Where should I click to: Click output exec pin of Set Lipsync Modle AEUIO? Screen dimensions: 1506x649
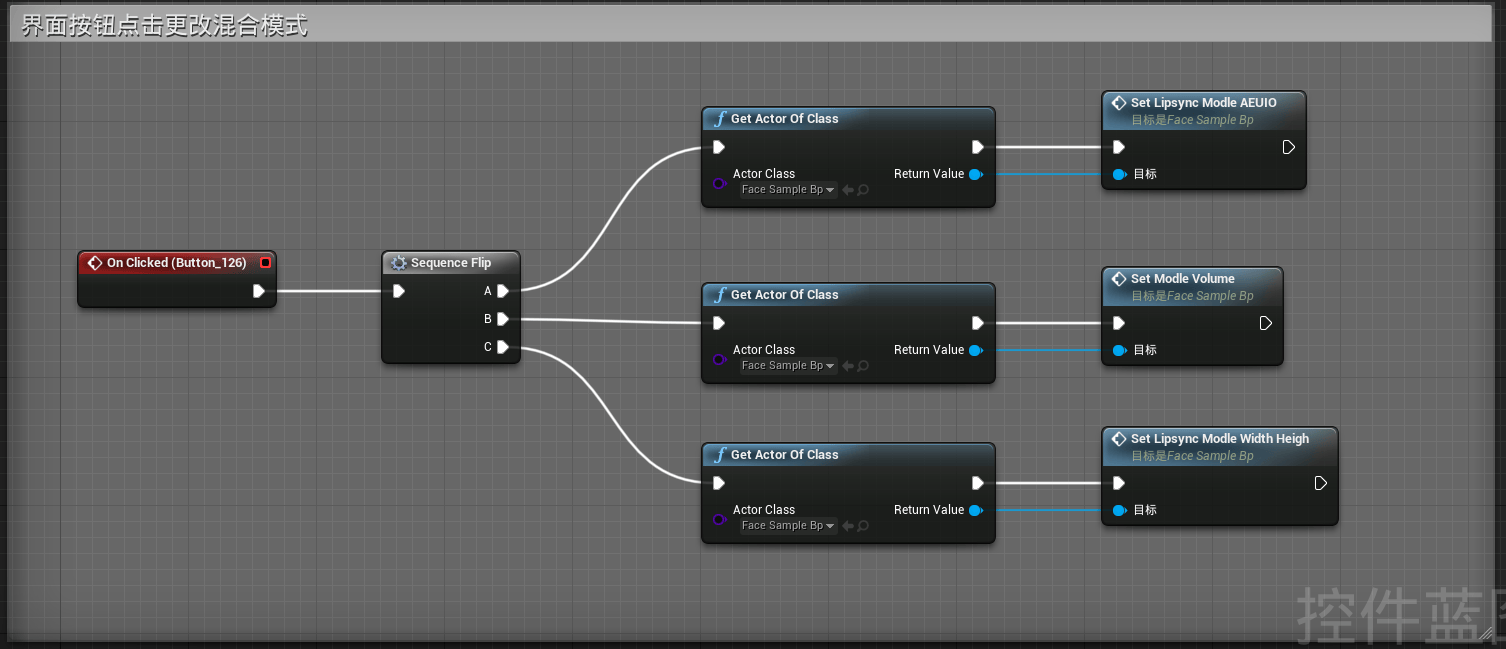point(1289,147)
